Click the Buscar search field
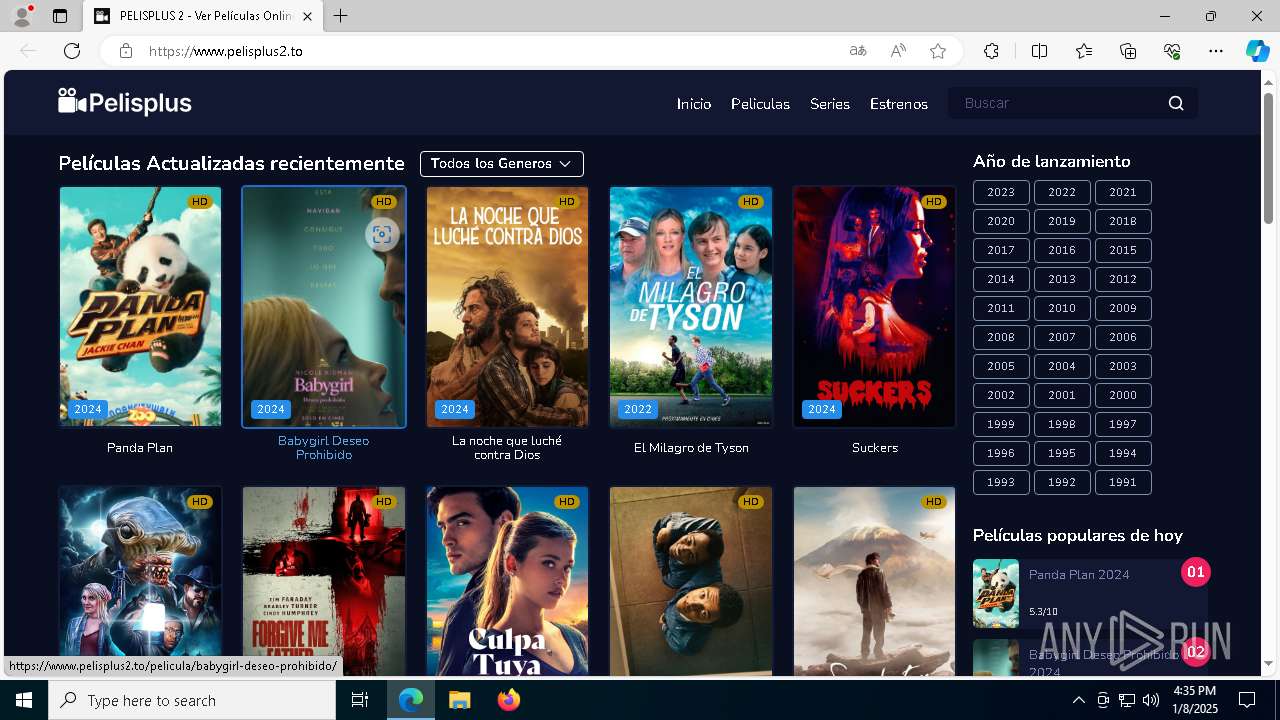This screenshot has width=1280, height=720. click(1057, 103)
